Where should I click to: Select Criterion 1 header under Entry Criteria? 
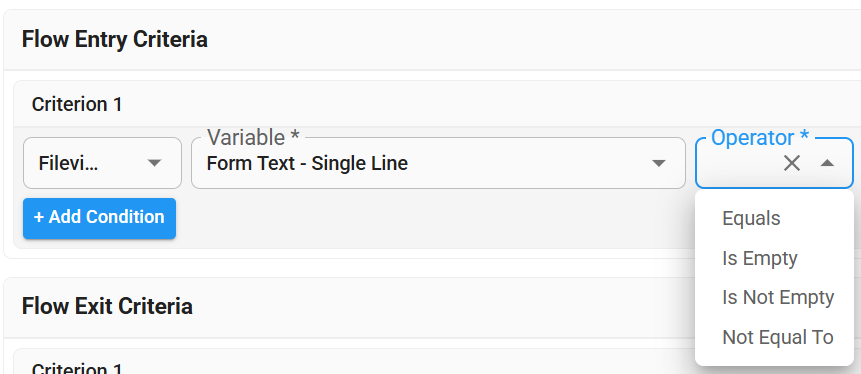[77, 104]
